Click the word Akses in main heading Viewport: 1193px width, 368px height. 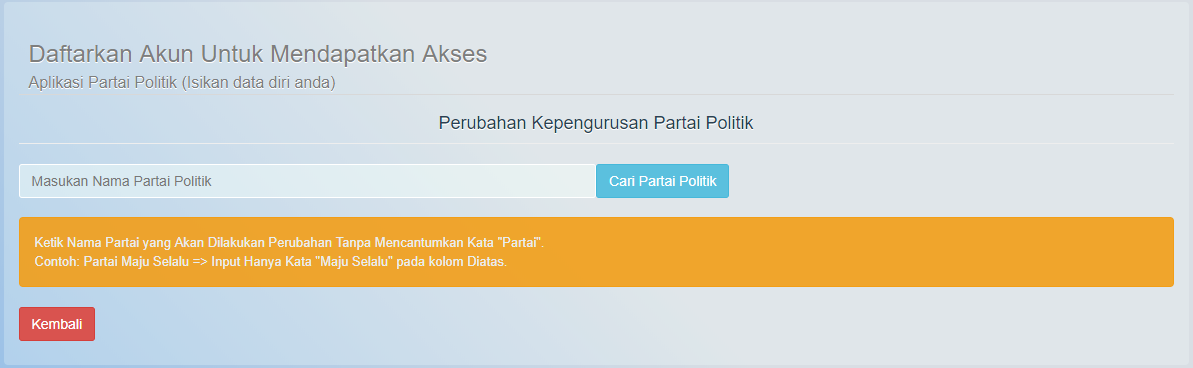(454, 54)
